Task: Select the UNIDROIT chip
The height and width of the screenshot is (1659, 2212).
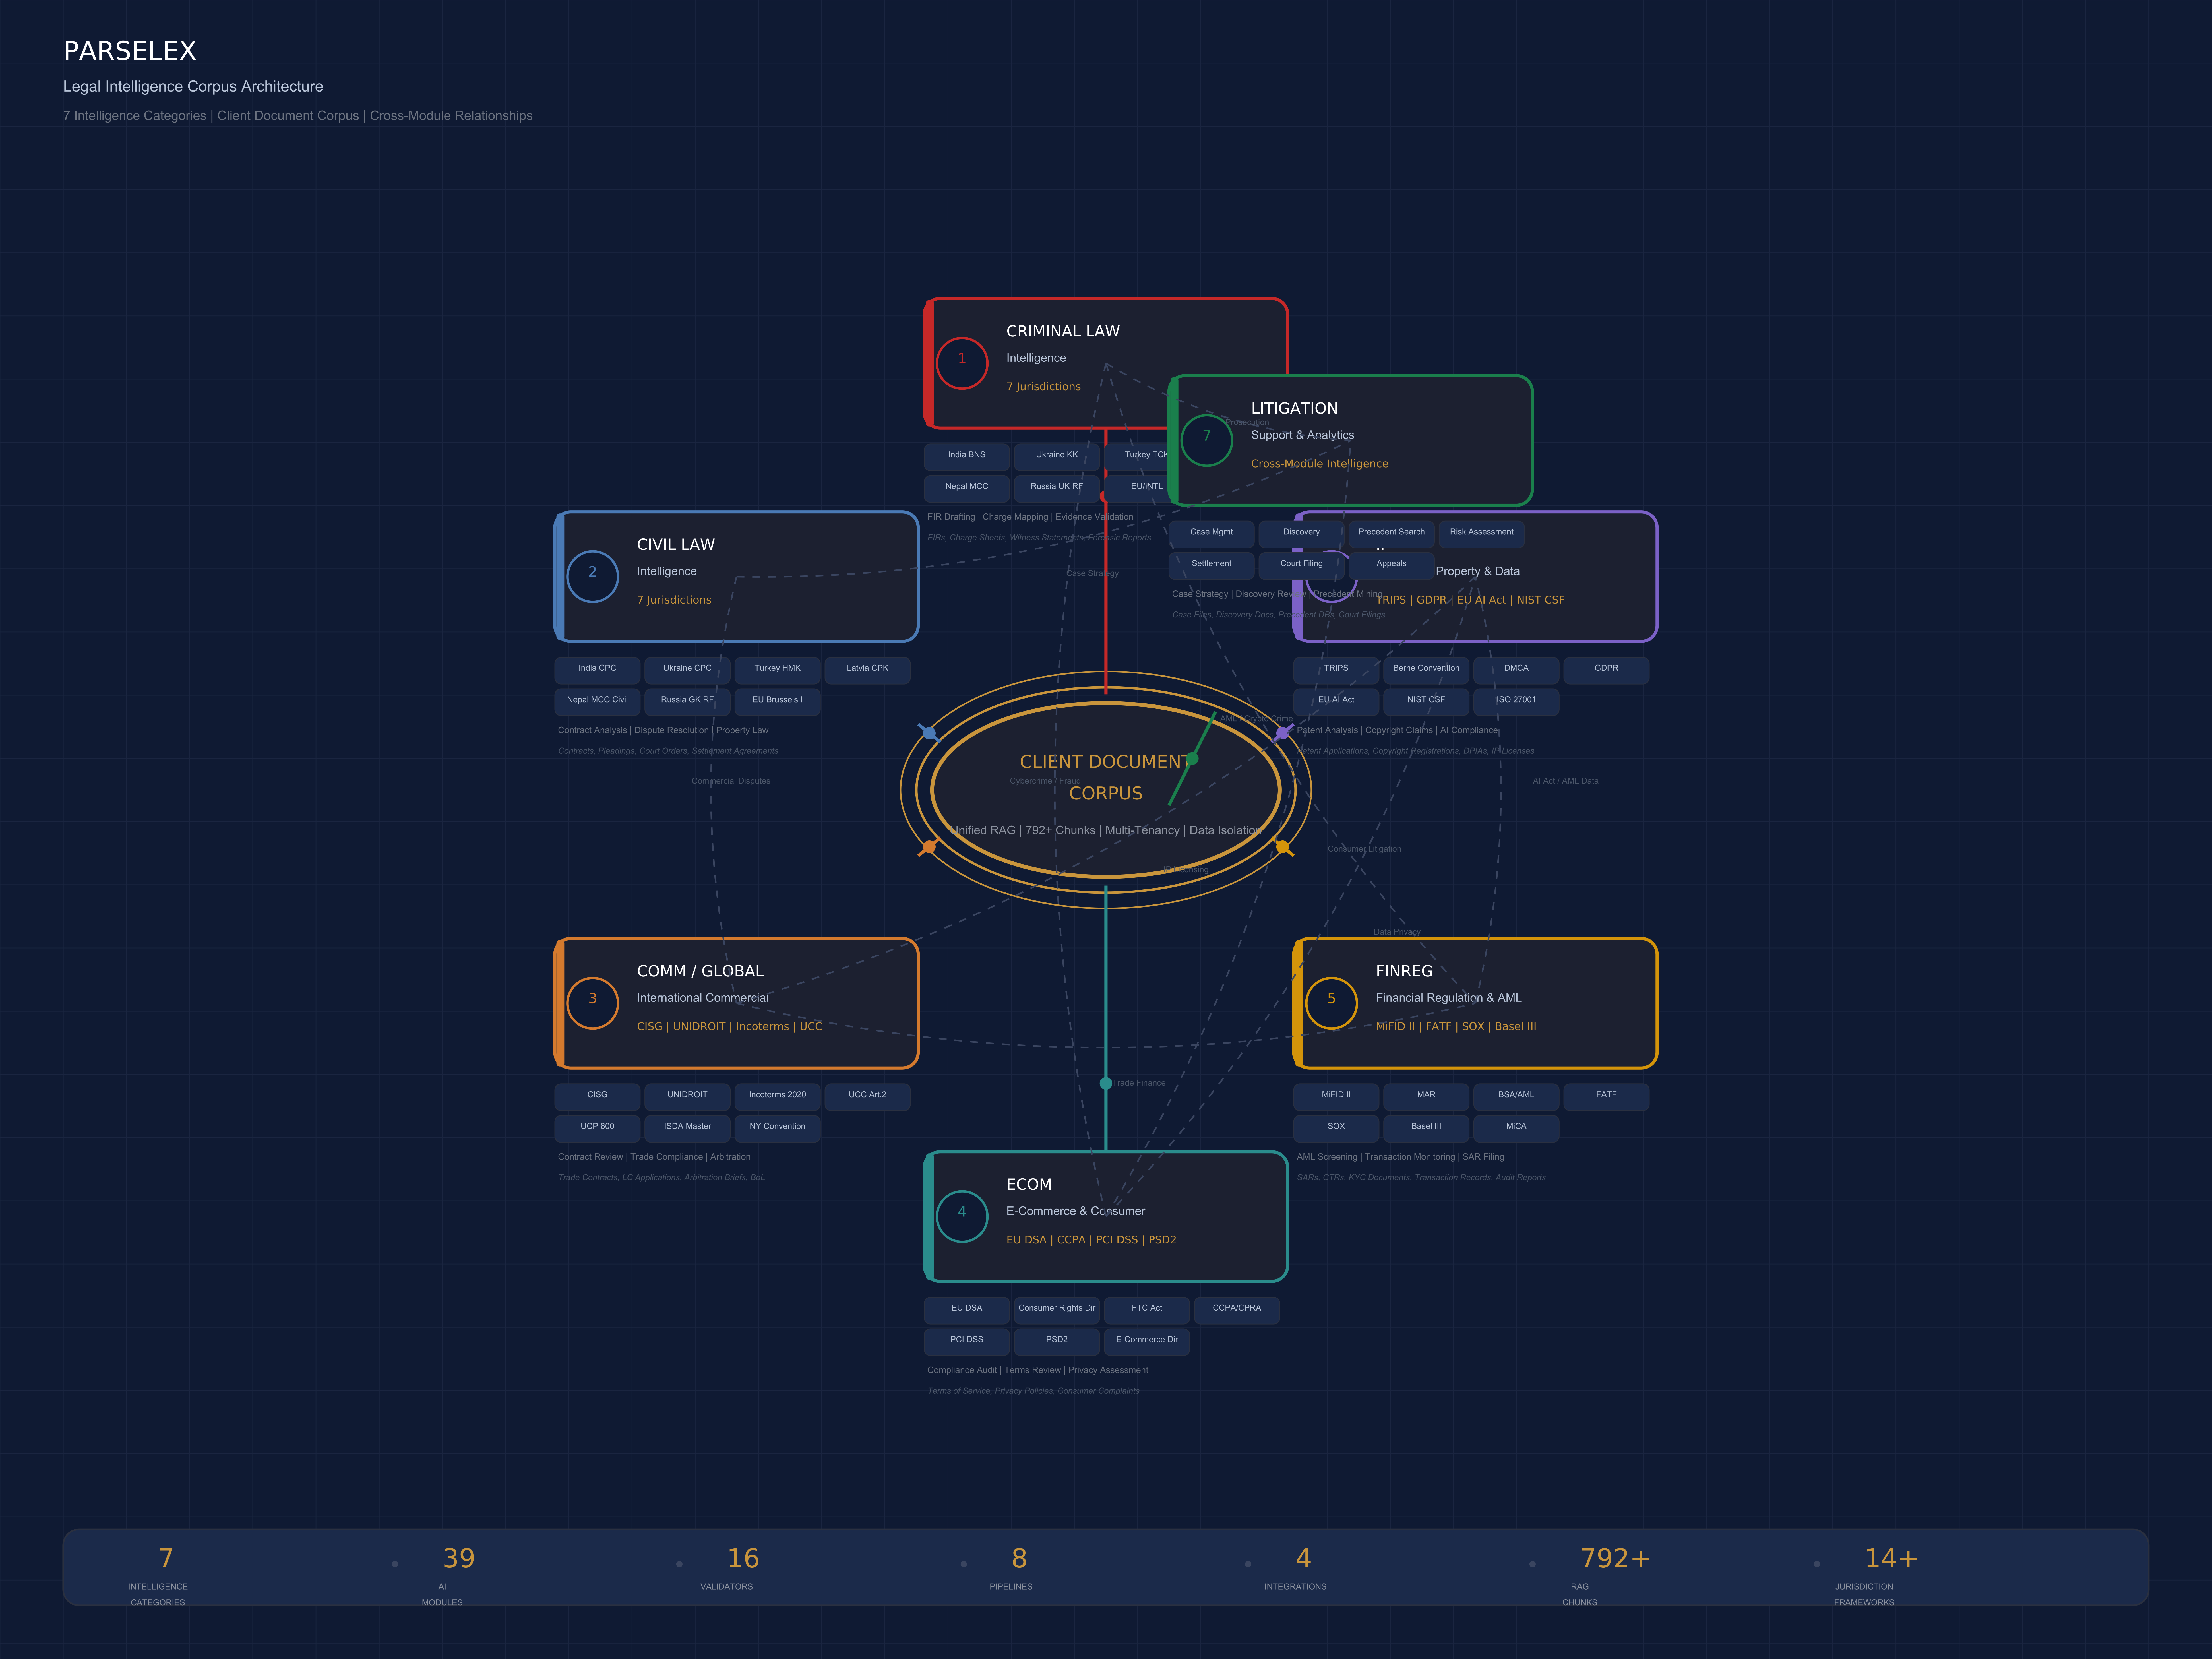Action: 688,1097
